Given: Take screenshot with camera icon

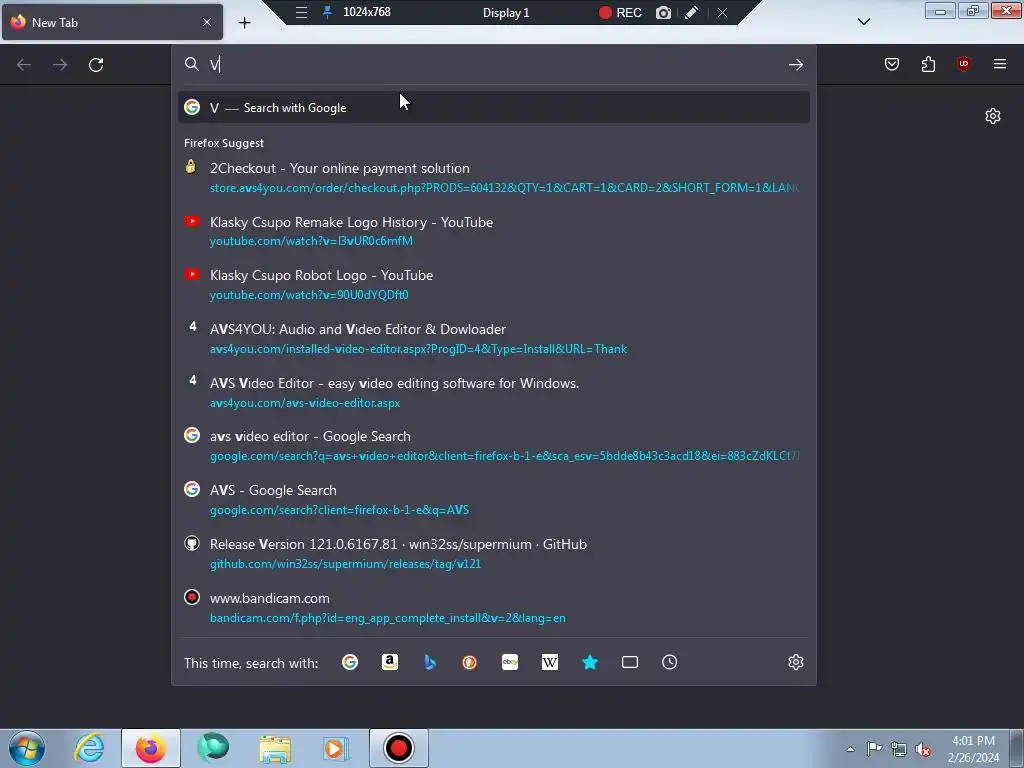Looking at the screenshot, I should tap(663, 12).
